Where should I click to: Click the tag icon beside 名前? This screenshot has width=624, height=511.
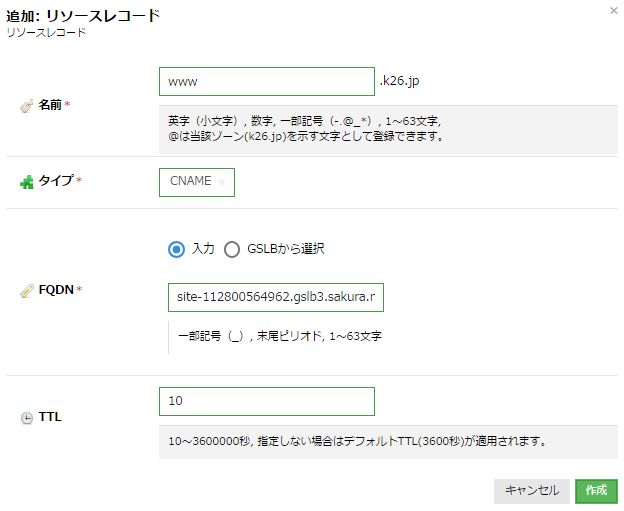click(26, 105)
